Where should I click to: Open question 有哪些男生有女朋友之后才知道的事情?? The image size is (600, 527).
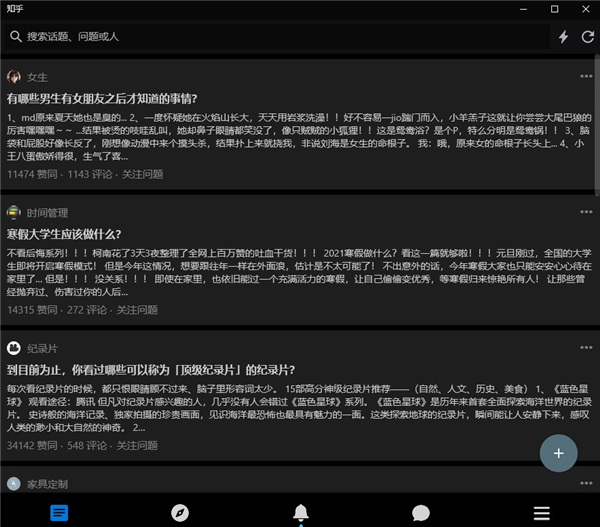tap(102, 99)
